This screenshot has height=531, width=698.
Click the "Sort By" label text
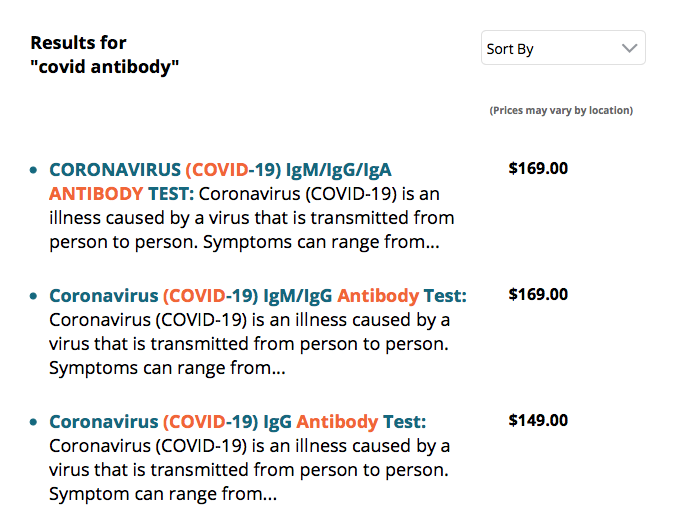pos(509,49)
